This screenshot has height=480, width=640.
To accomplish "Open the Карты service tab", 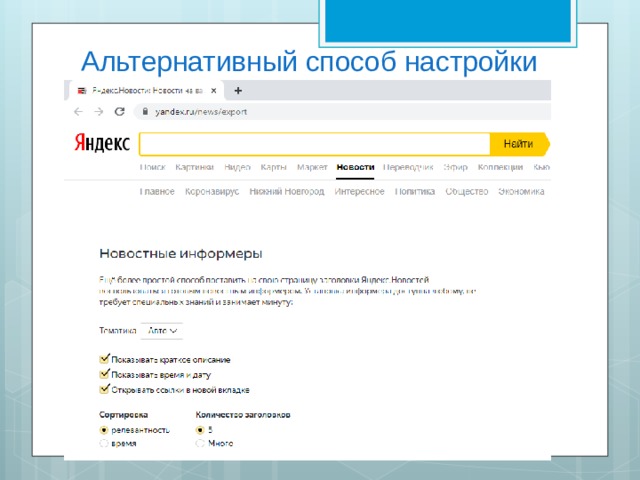I will (273, 167).
